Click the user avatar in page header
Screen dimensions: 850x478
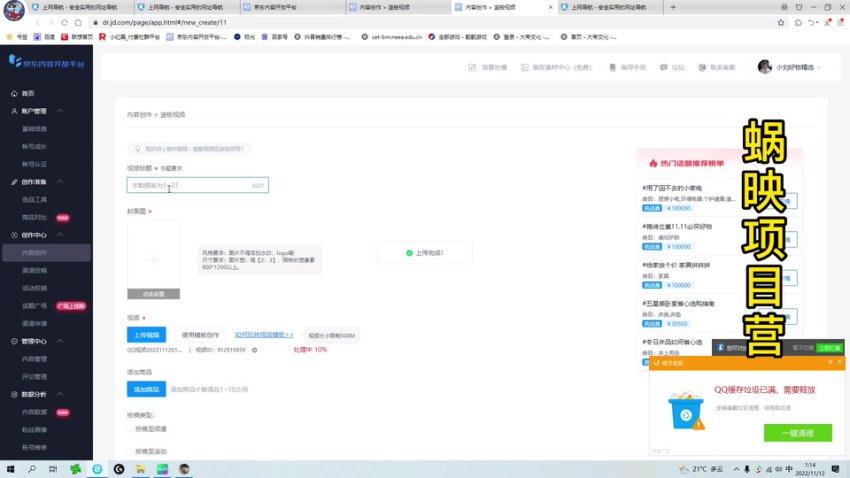pos(765,67)
